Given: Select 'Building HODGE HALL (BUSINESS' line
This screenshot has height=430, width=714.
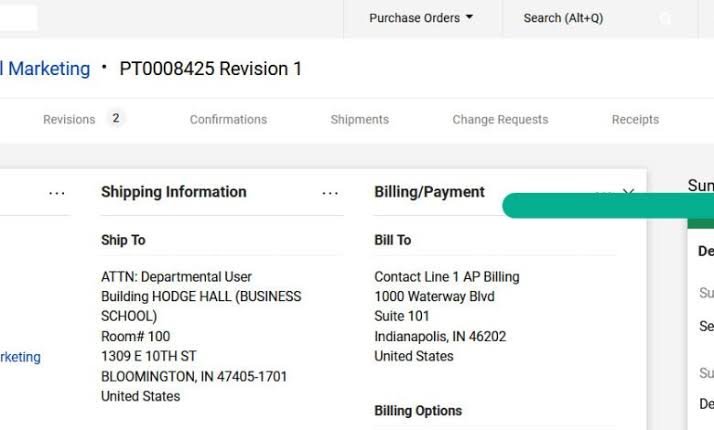Looking at the screenshot, I should pos(201,296).
